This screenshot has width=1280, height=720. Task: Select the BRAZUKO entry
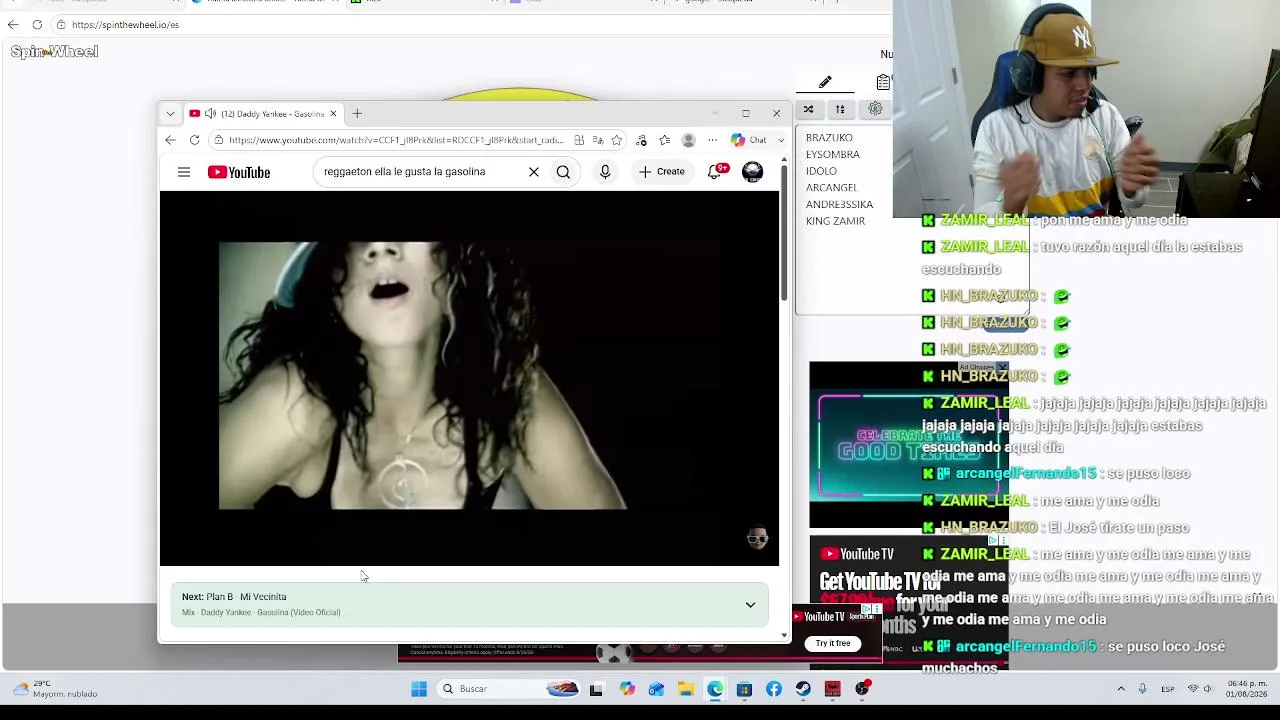tap(829, 138)
